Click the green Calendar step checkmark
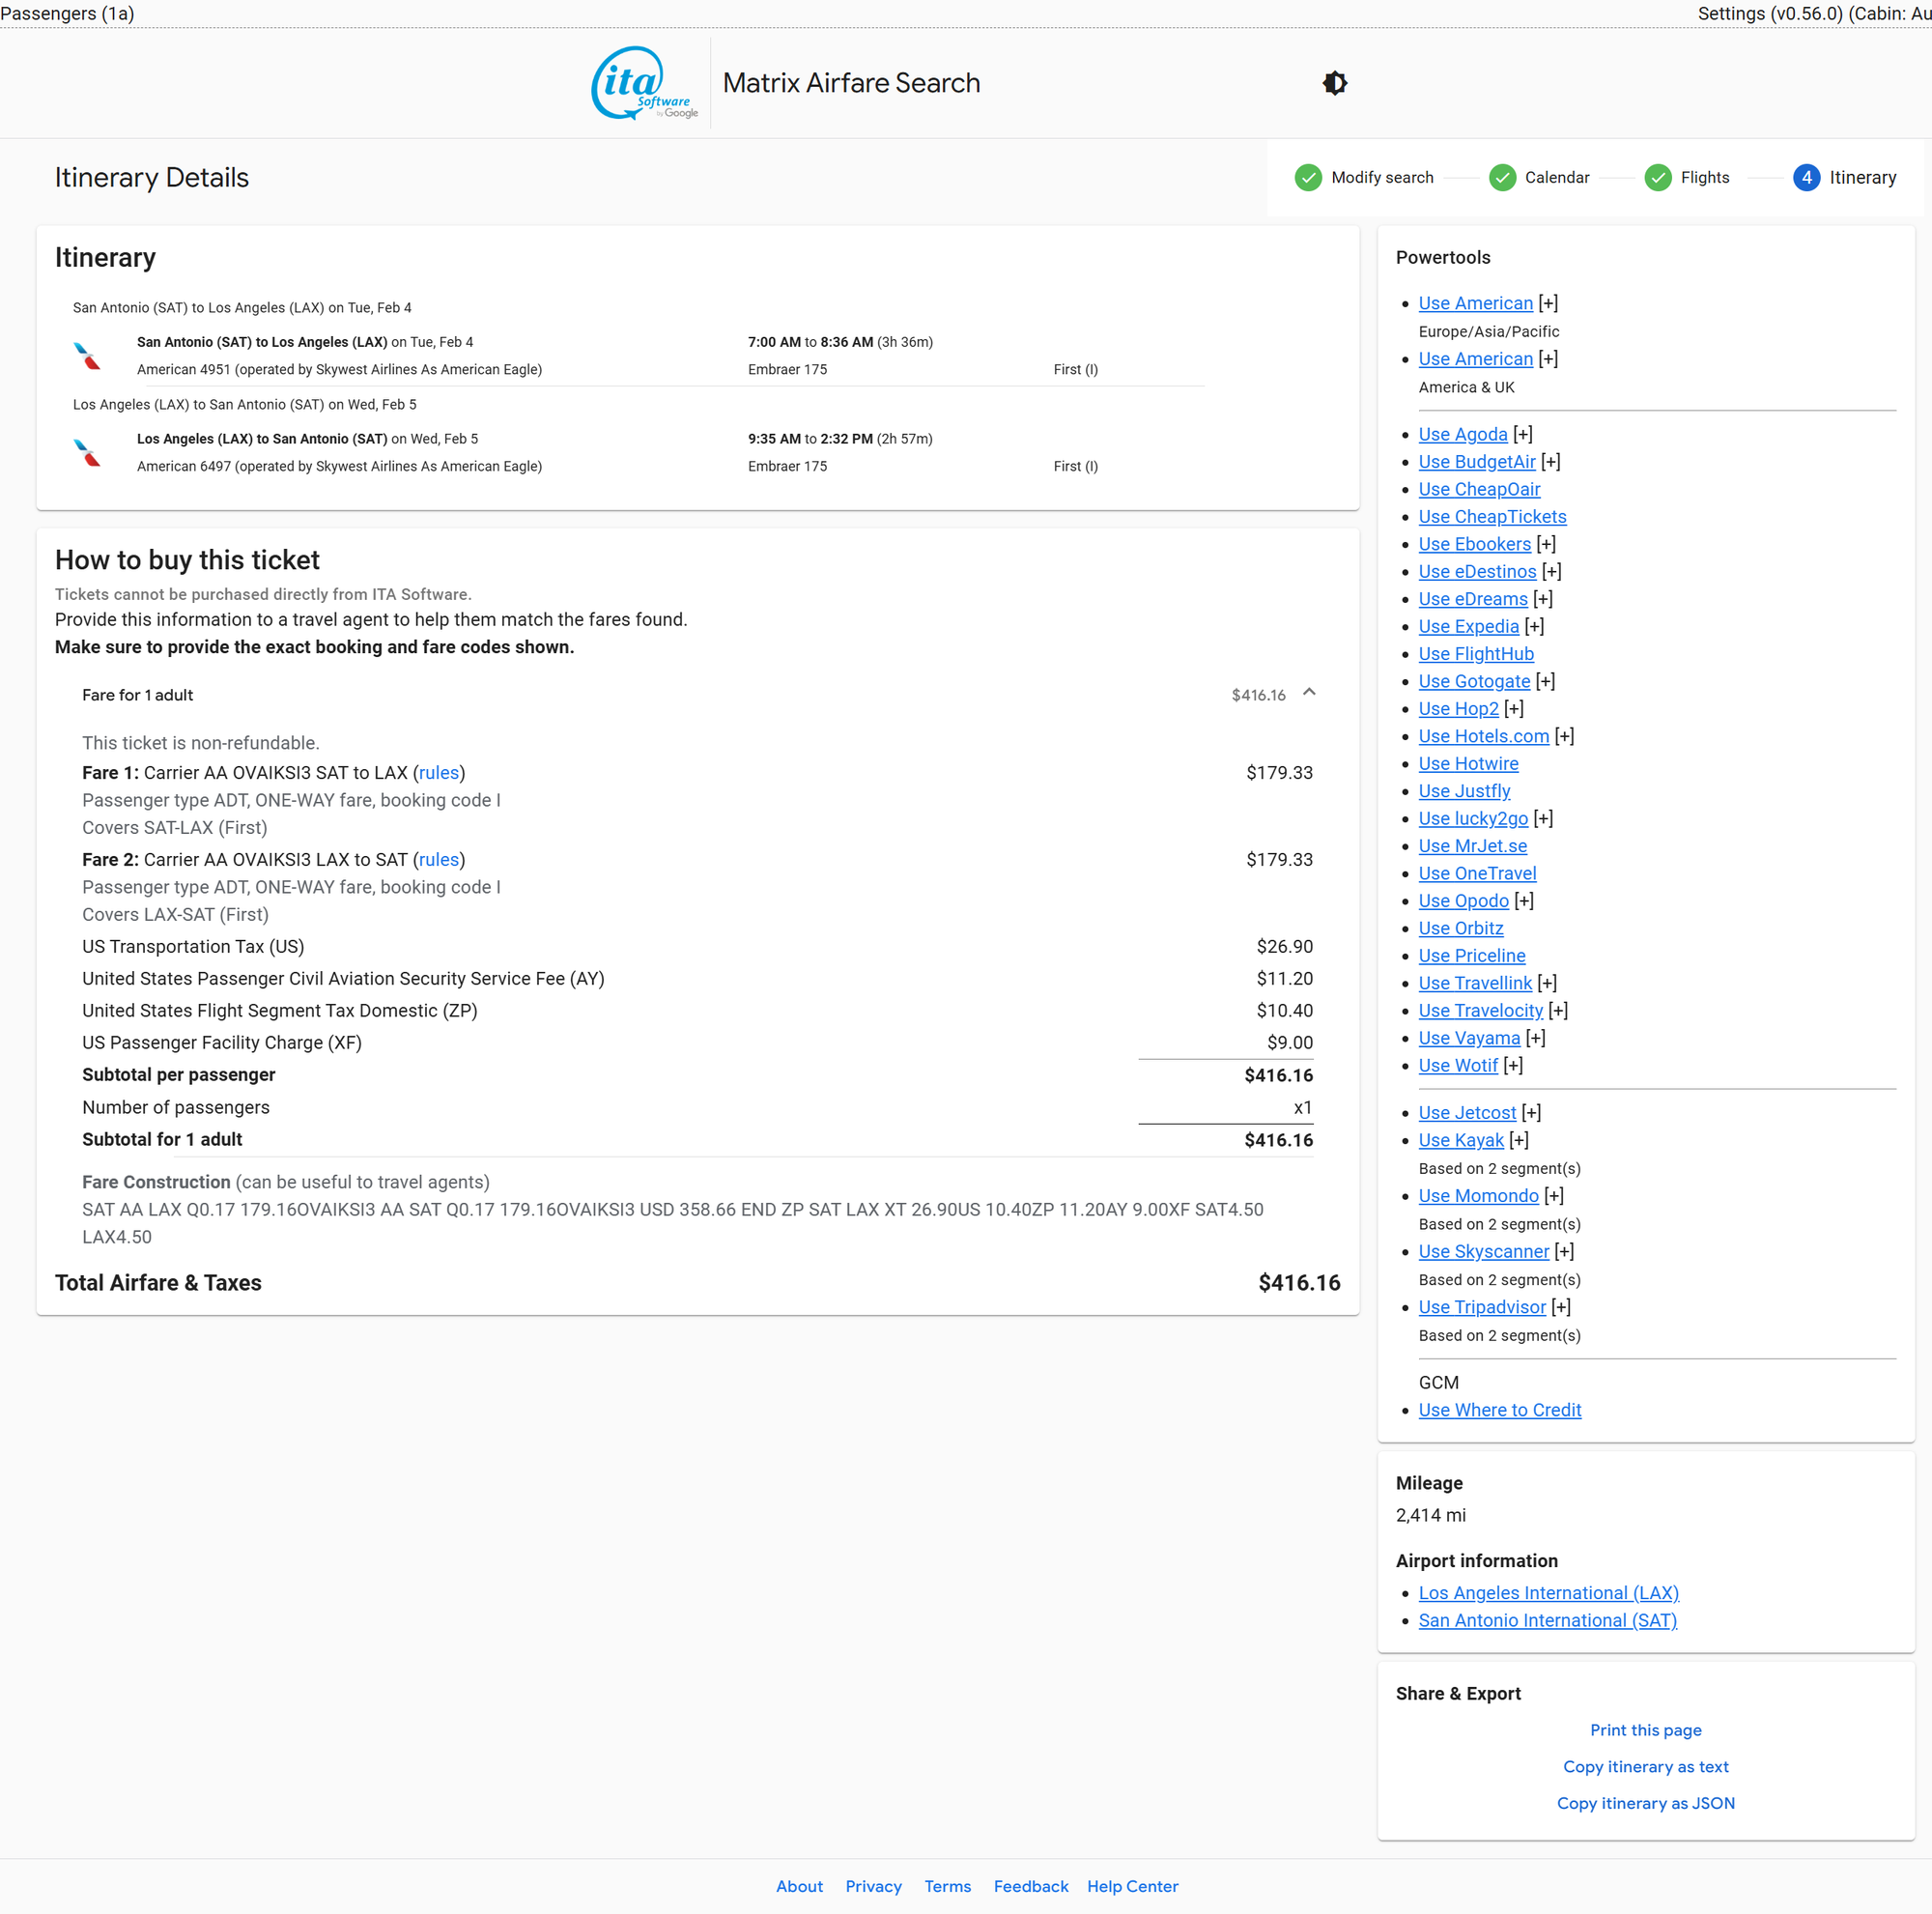1932x1914 pixels. click(1501, 177)
